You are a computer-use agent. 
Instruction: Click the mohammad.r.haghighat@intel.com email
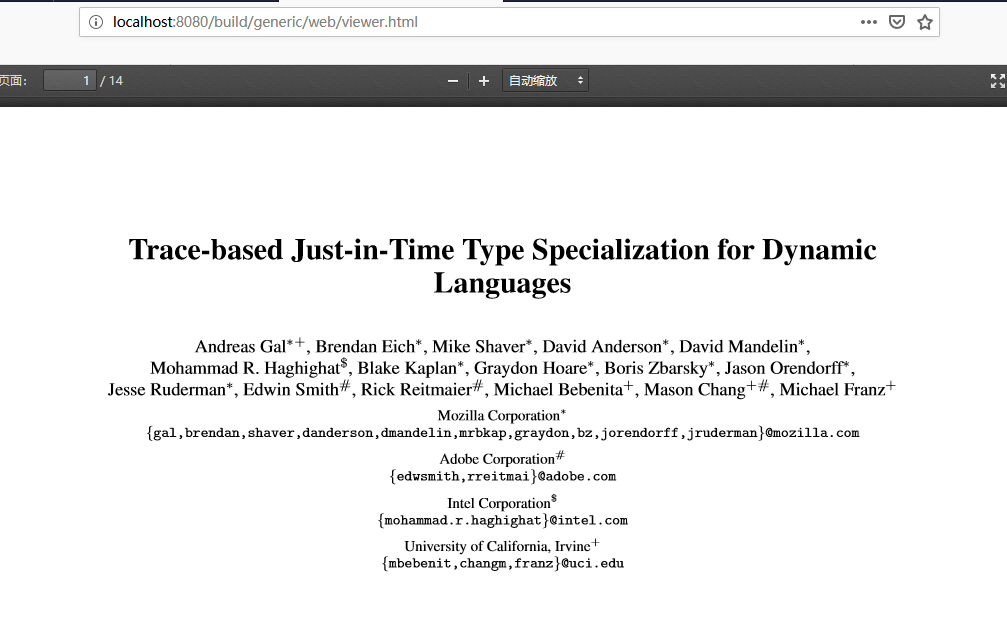[x=503, y=521]
